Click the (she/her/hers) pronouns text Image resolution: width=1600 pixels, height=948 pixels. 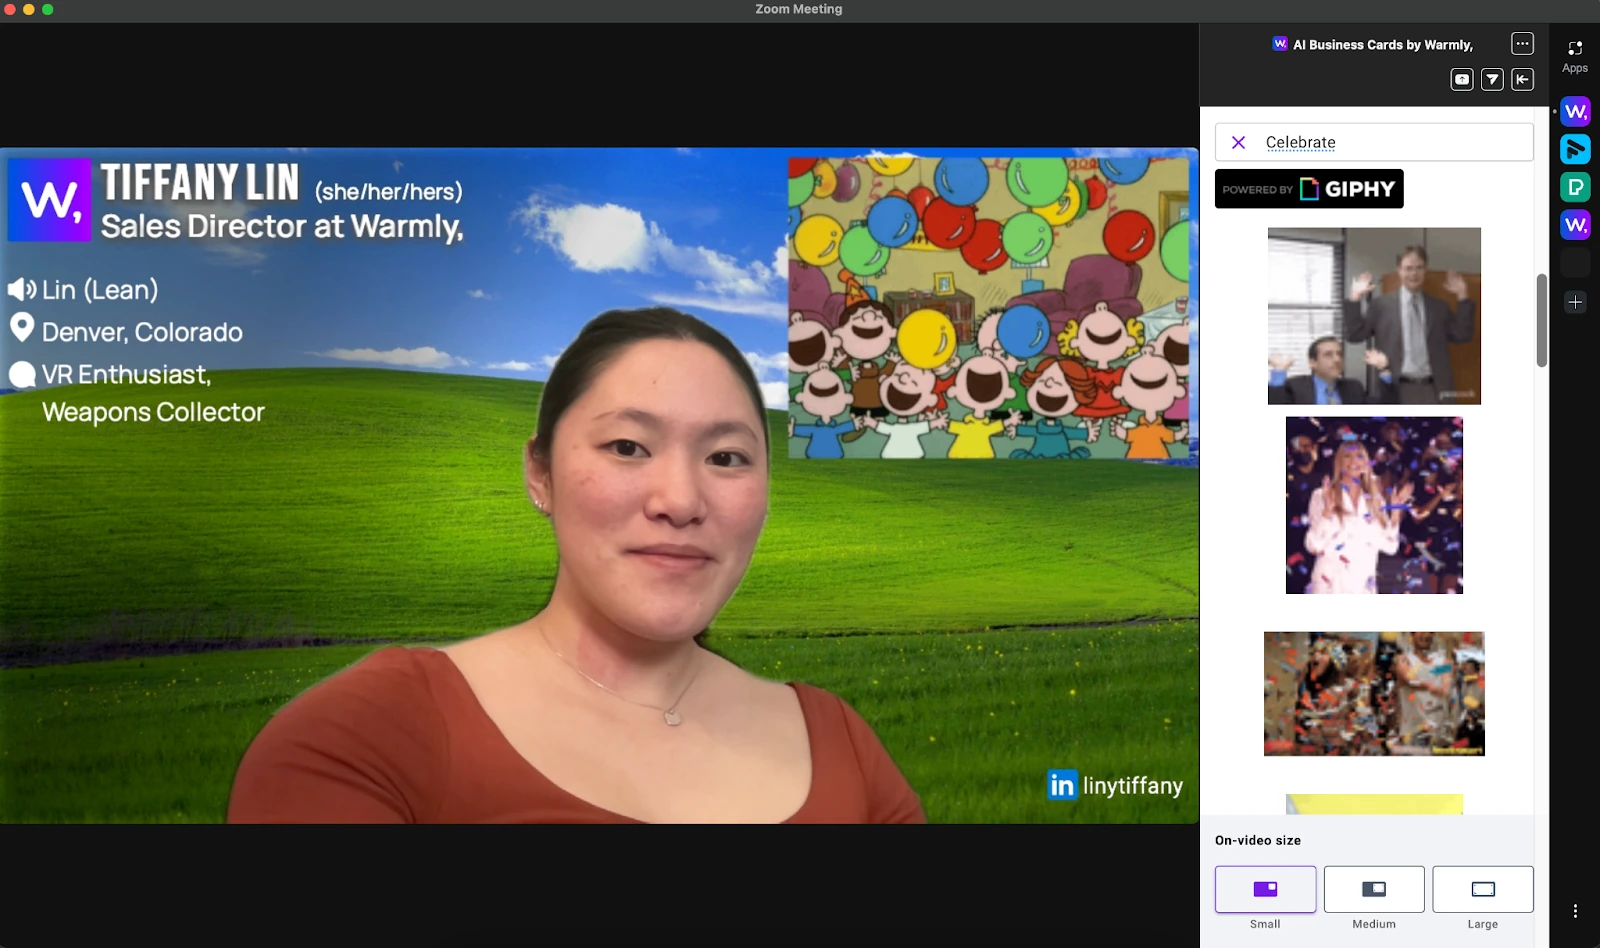[389, 191]
